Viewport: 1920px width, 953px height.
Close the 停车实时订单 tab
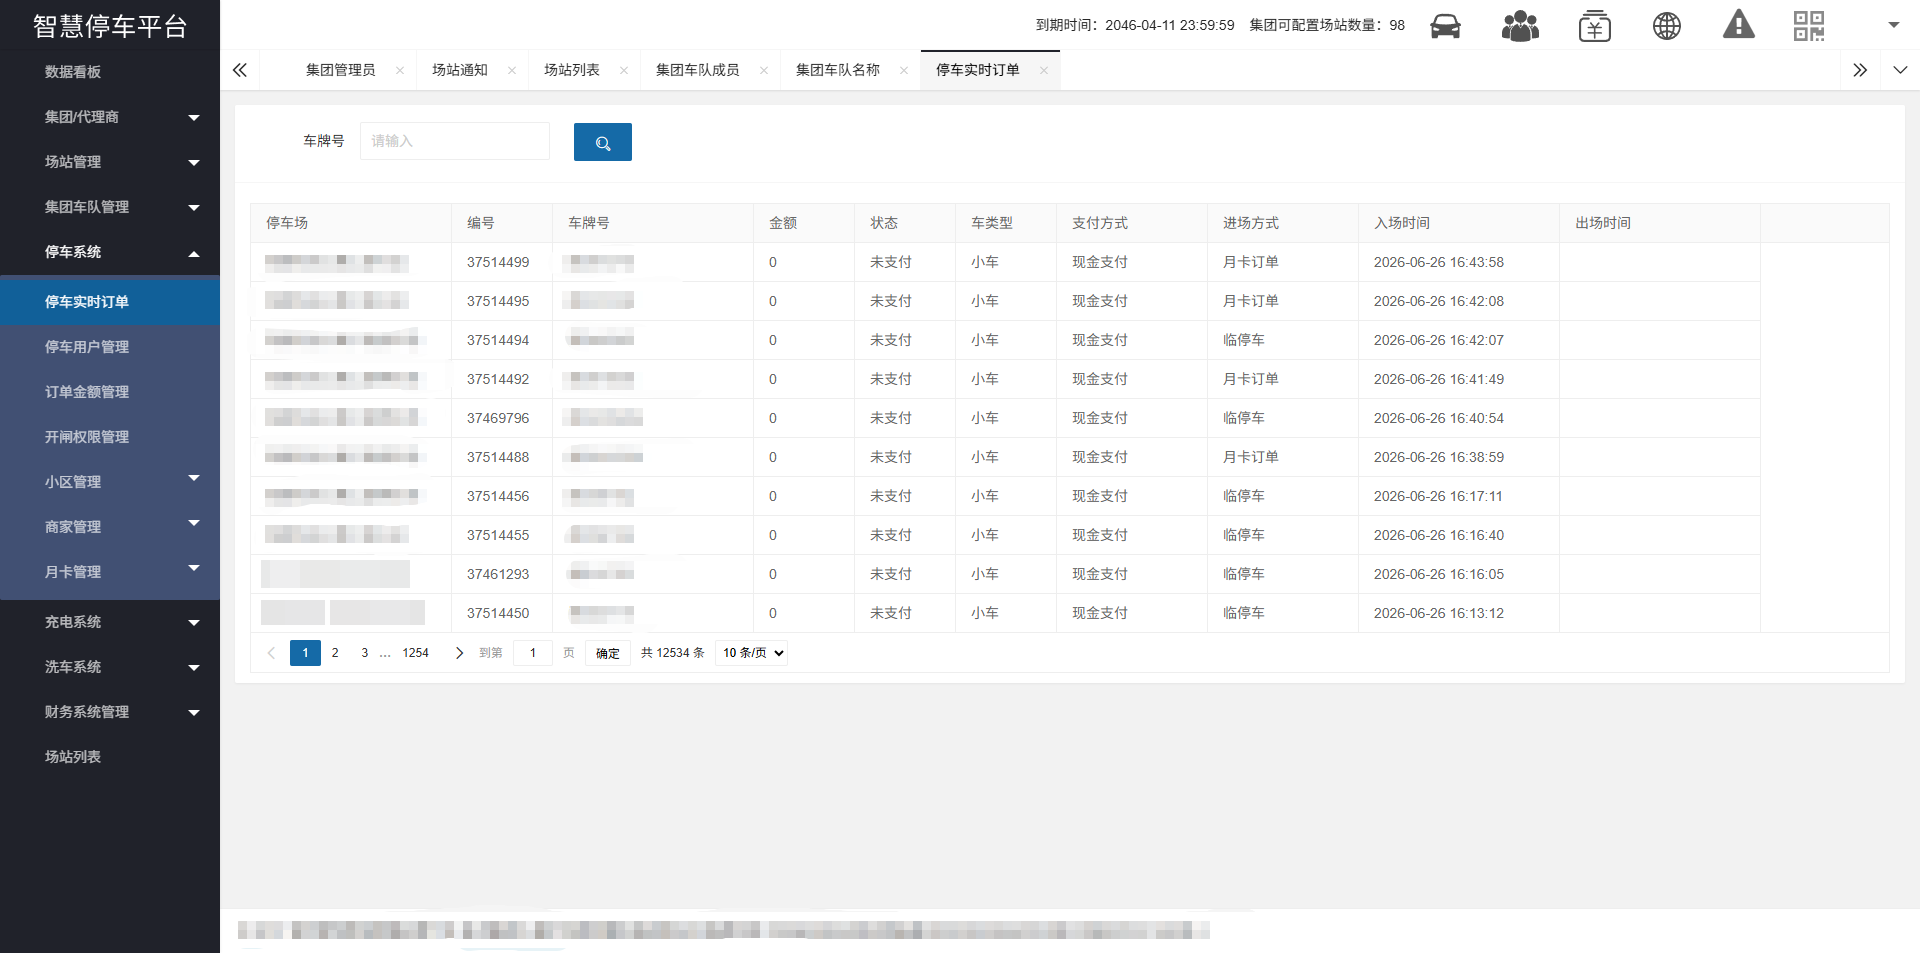tap(1044, 70)
